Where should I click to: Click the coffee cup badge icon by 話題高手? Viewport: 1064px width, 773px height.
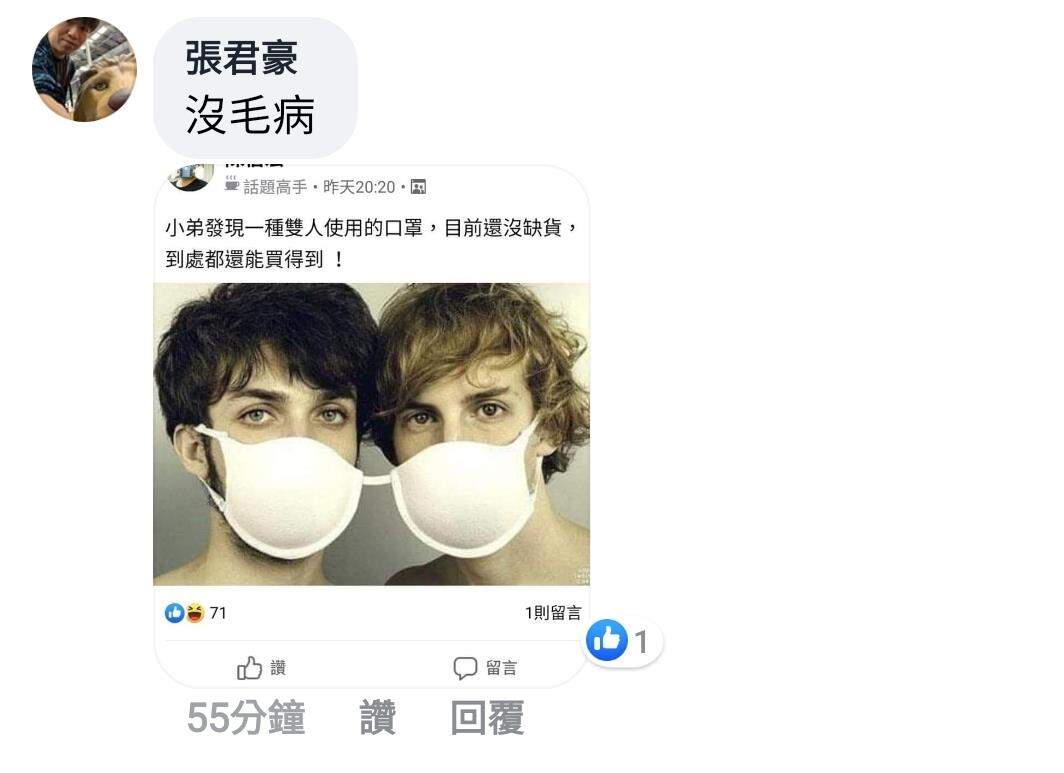(232, 185)
